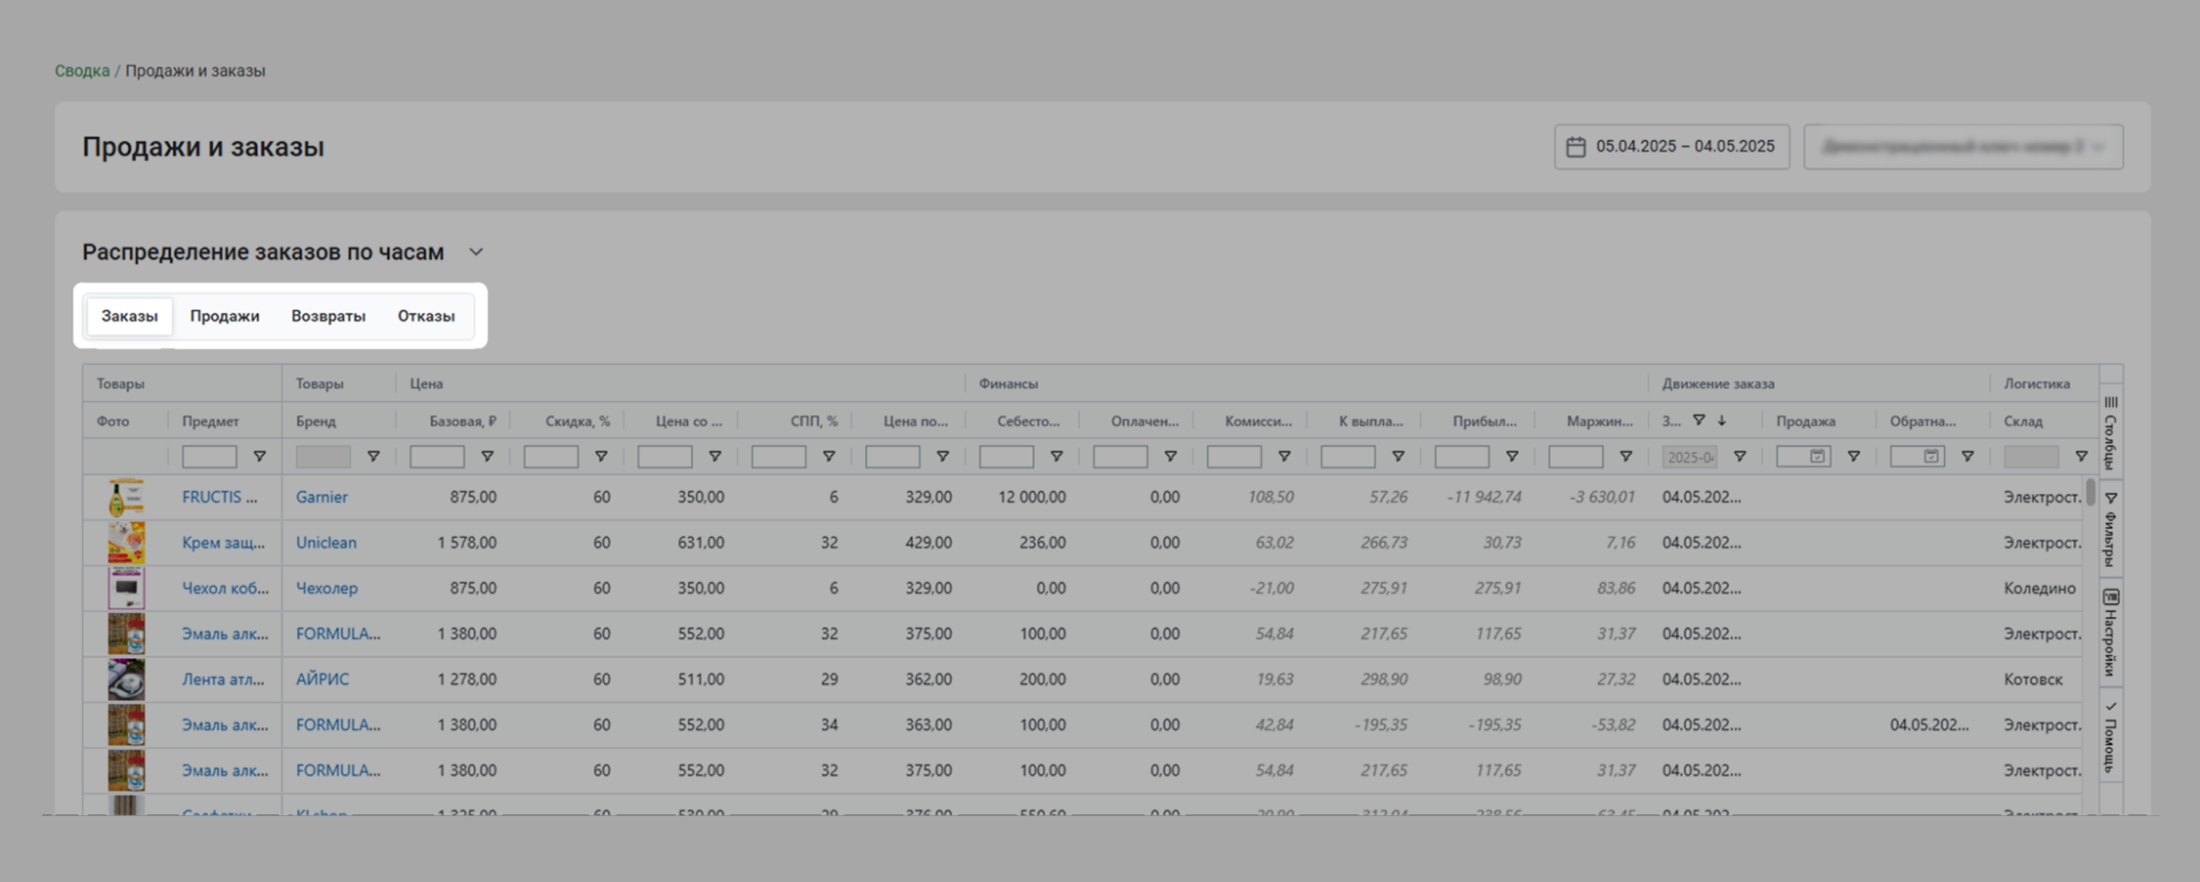Toggle the Фильтры side panel

pos(2110,528)
